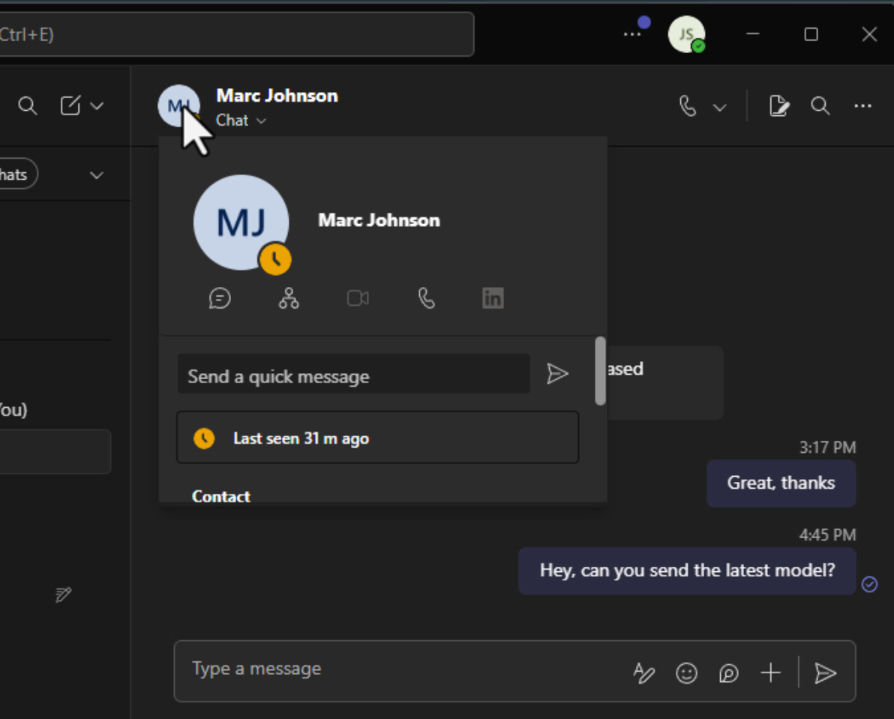Start a new chat from the sidebar

coord(70,105)
